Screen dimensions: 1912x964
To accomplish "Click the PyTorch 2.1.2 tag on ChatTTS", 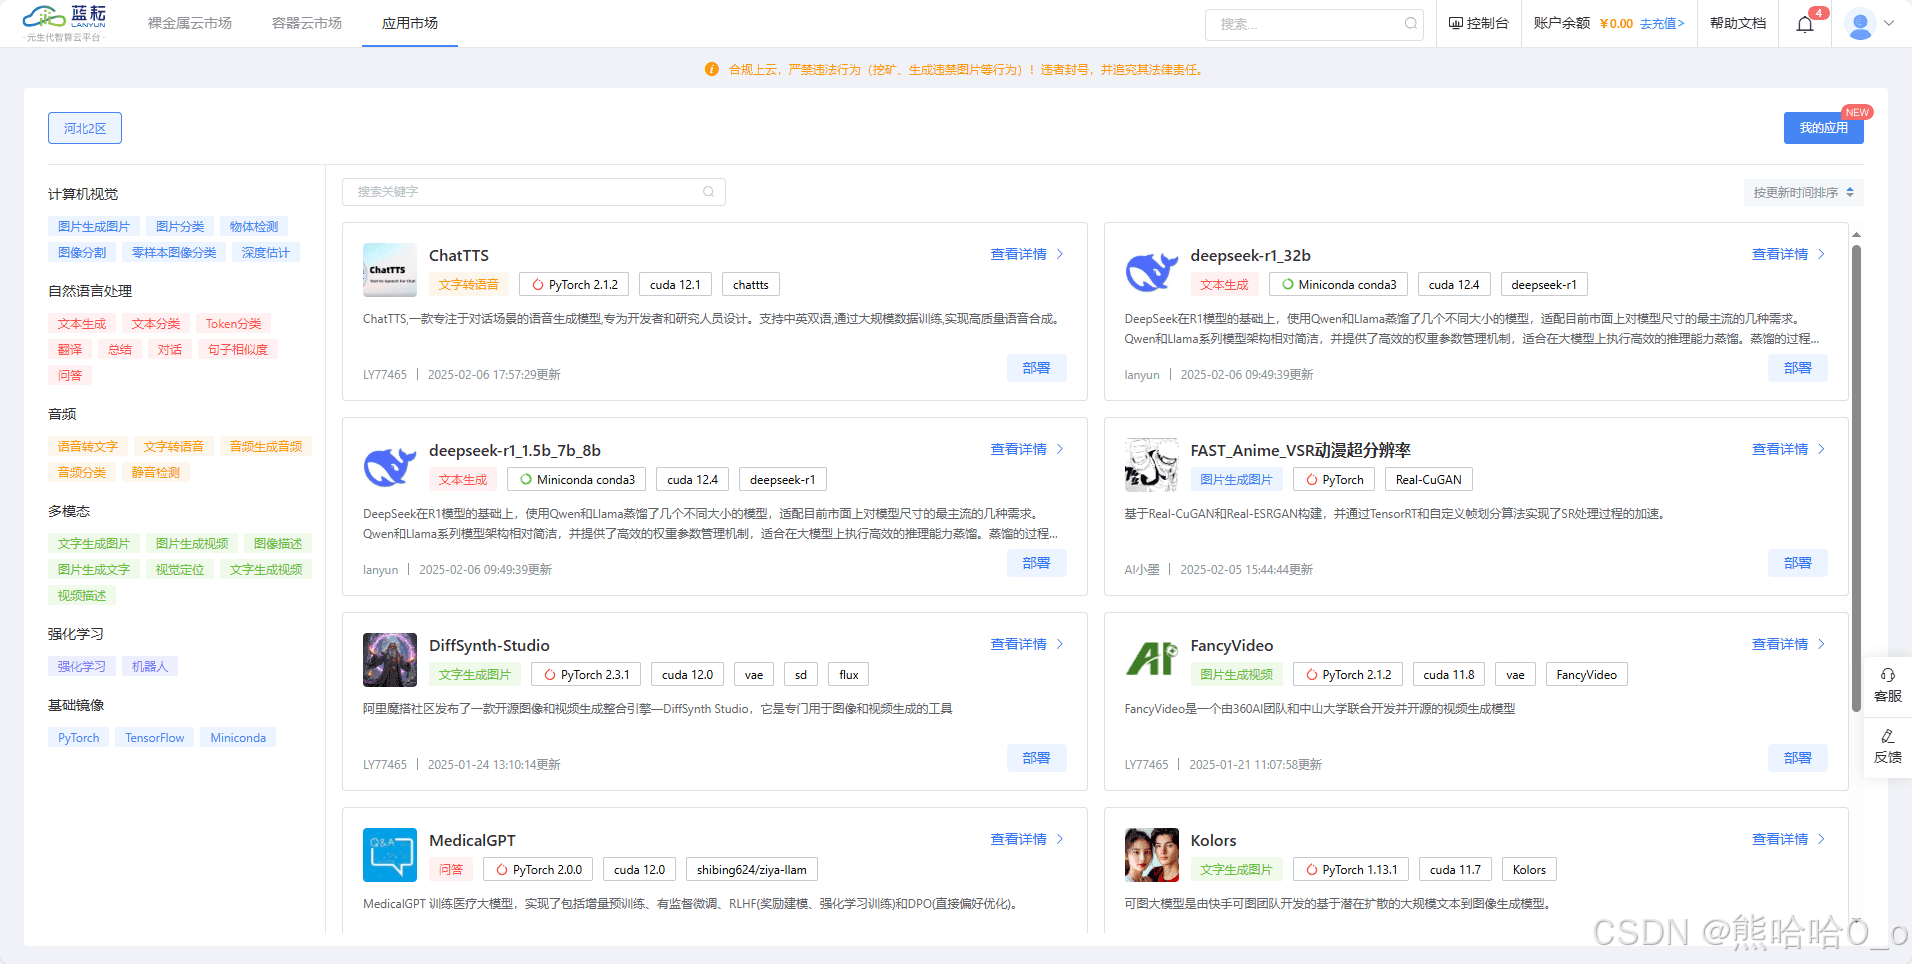I will coord(575,285).
